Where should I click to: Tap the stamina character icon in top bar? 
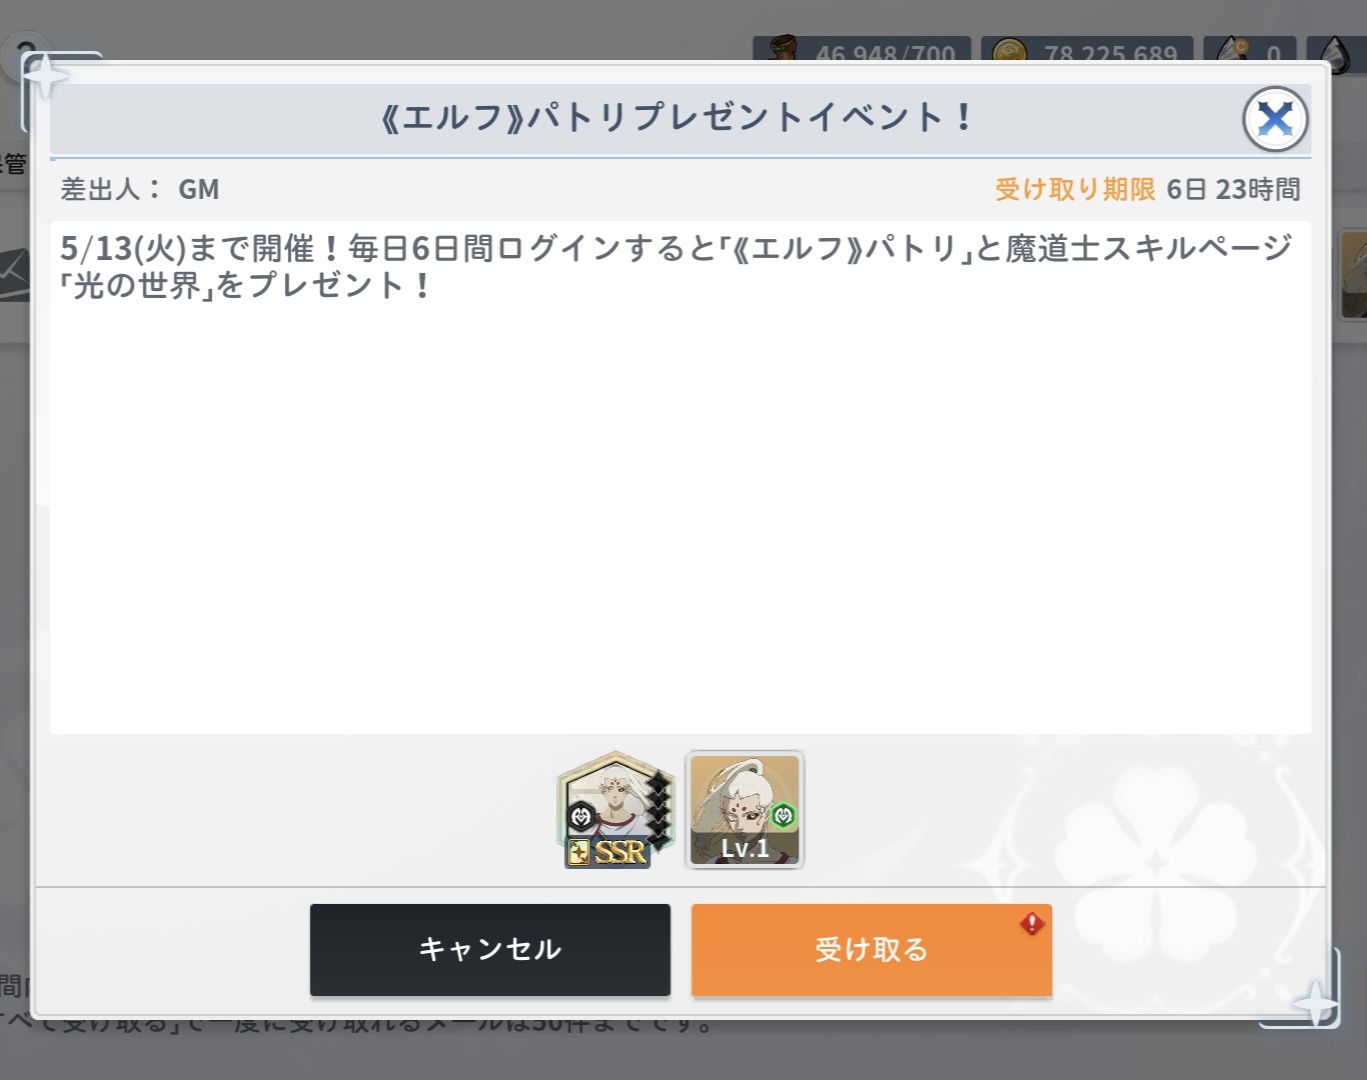[x=782, y=50]
